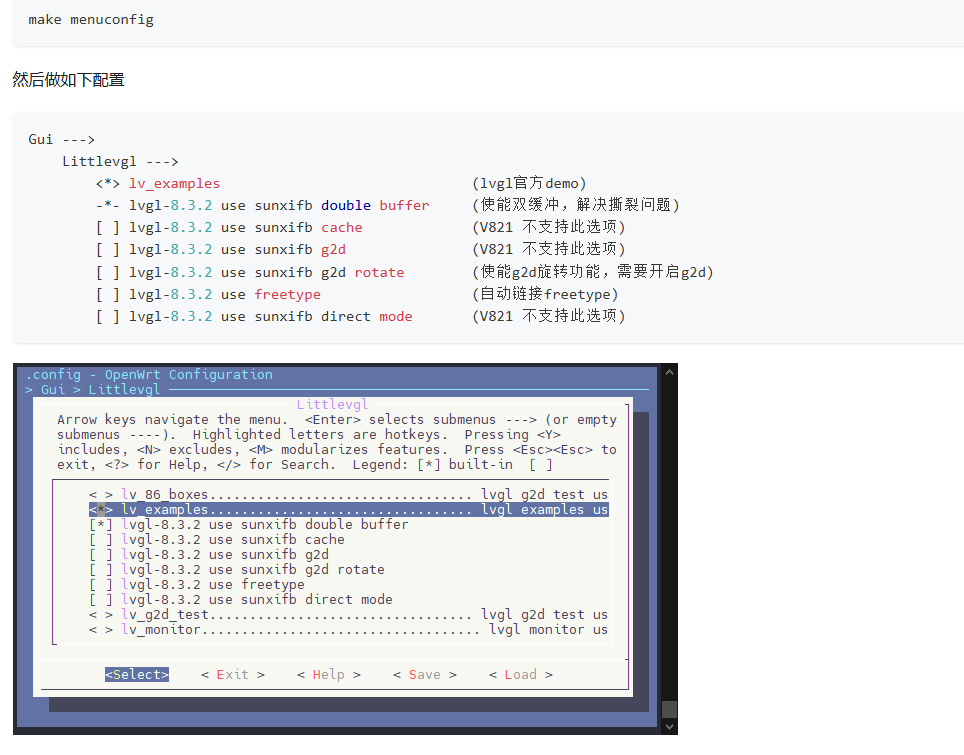Click the scrollbar thumb beside the terminal screenshot
964x755 pixels.
[x=669, y=710]
